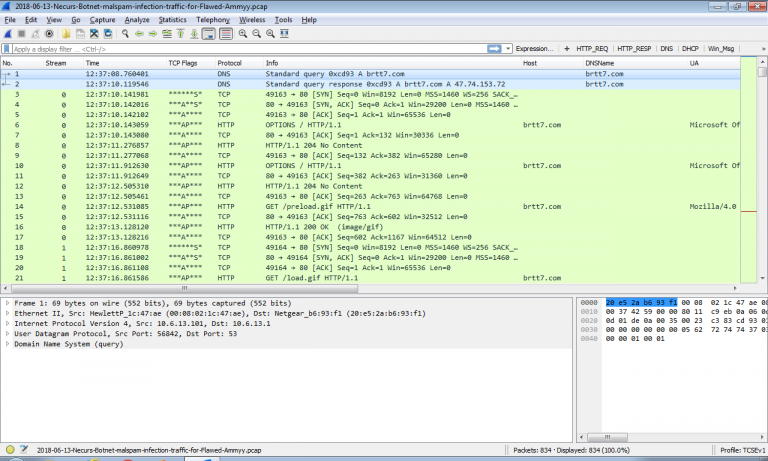Open the Statistics menu
This screenshot has width=768, height=461.
(x=172, y=20)
